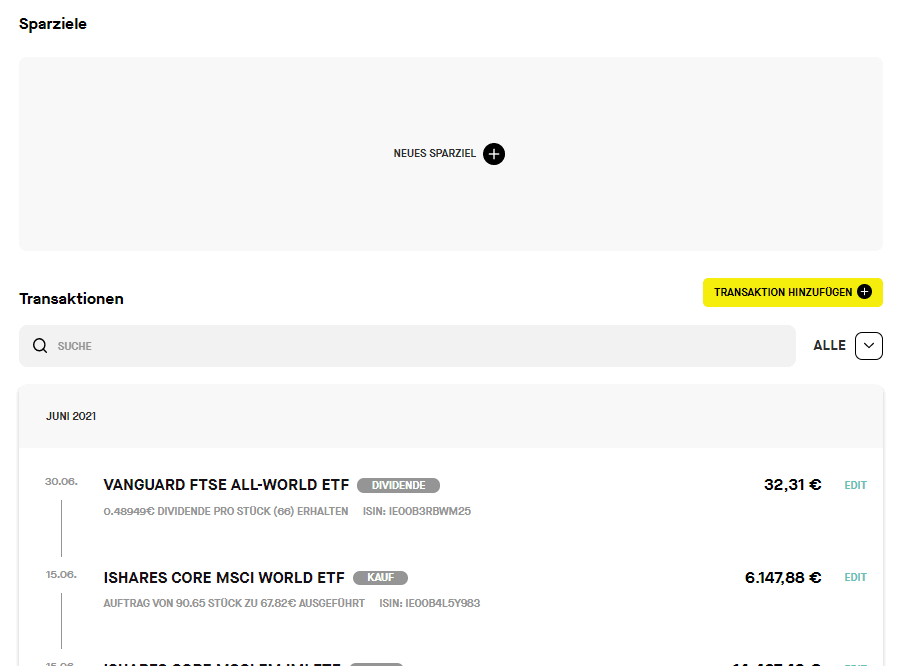Click the magnifying glass search icon

coord(40,345)
